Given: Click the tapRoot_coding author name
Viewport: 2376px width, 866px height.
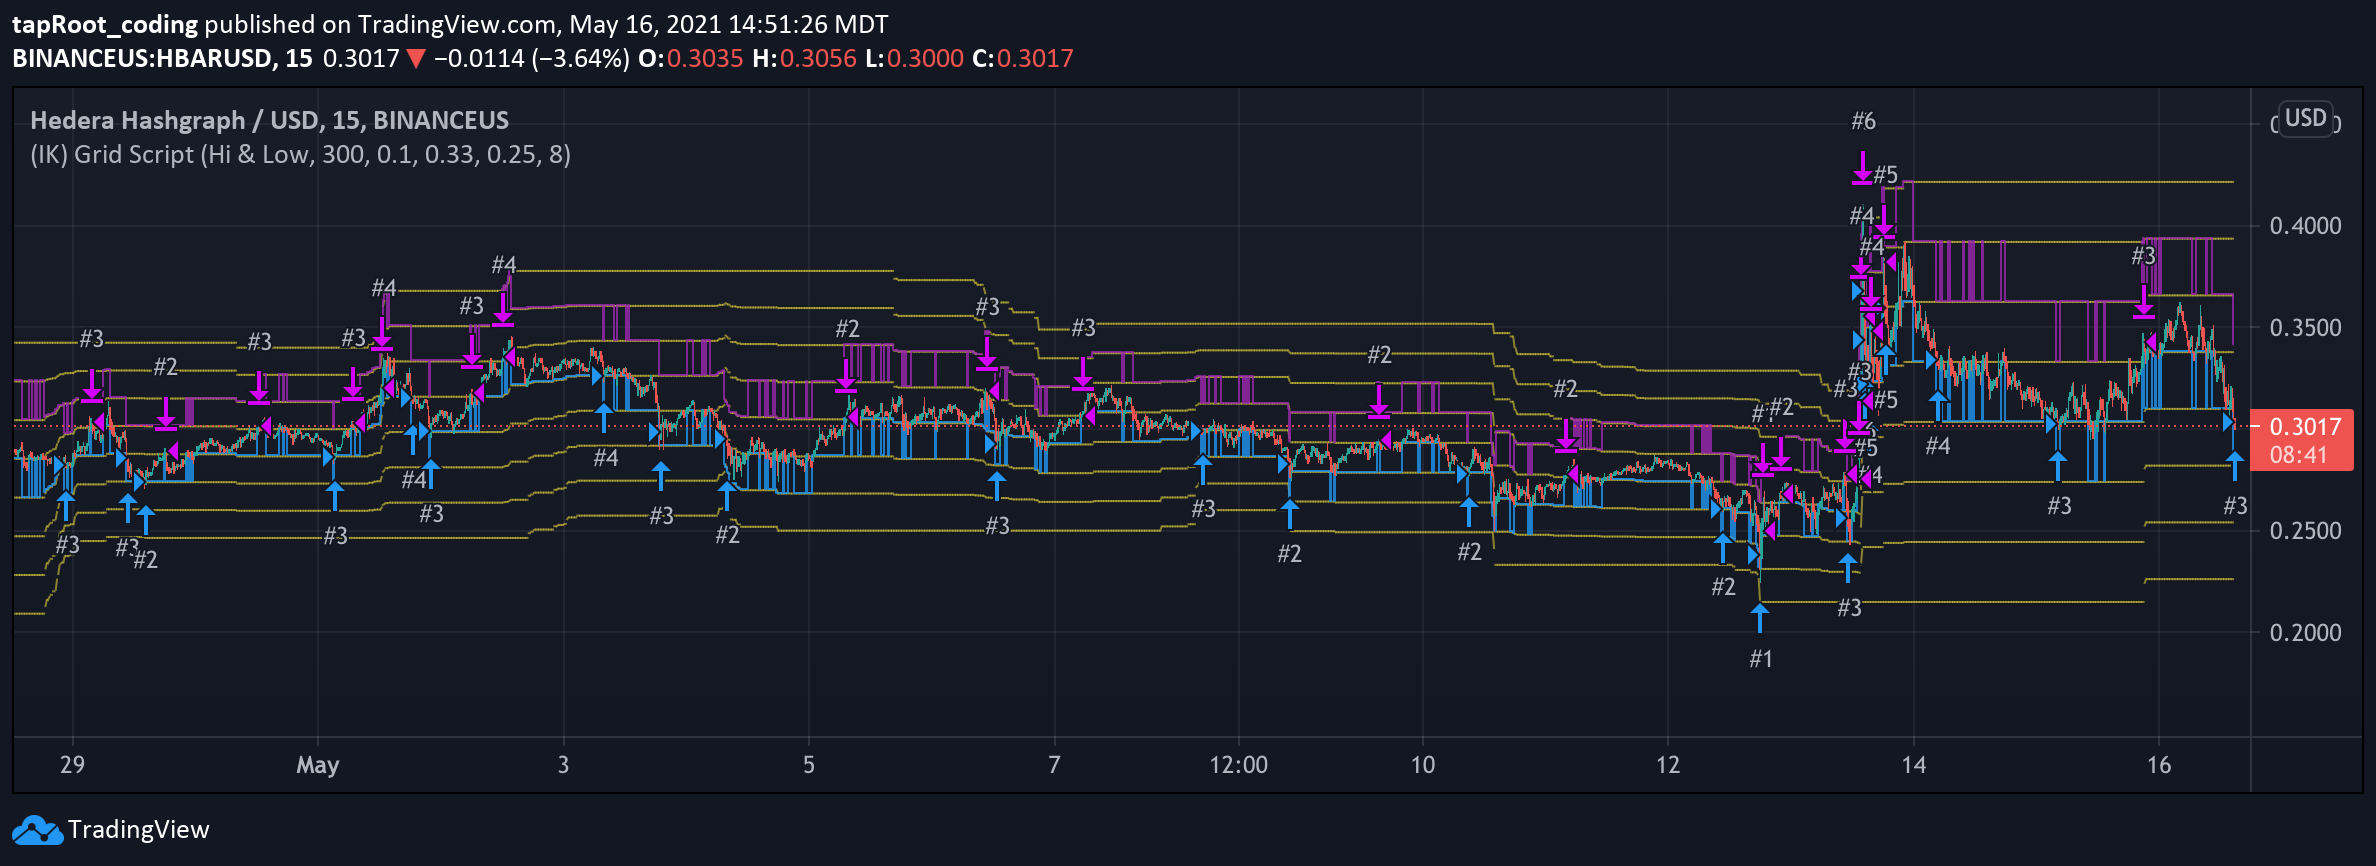Looking at the screenshot, I should click(x=105, y=25).
